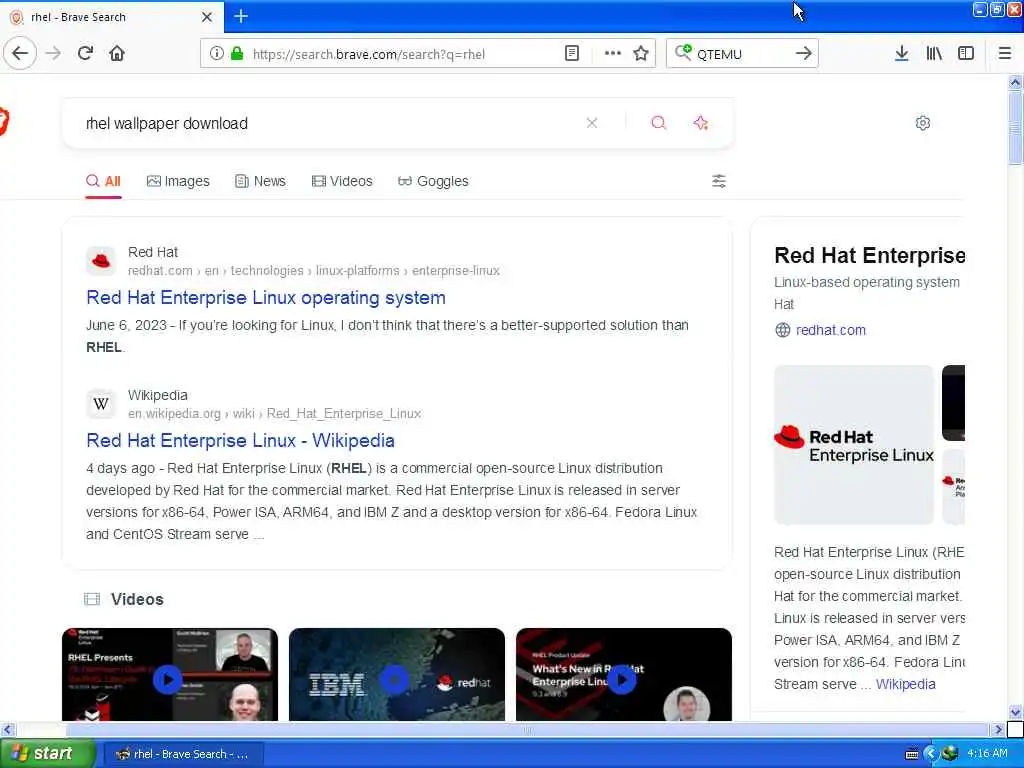Run search with the magnifier button
1024x768 pixels.
tap(658, 123)
